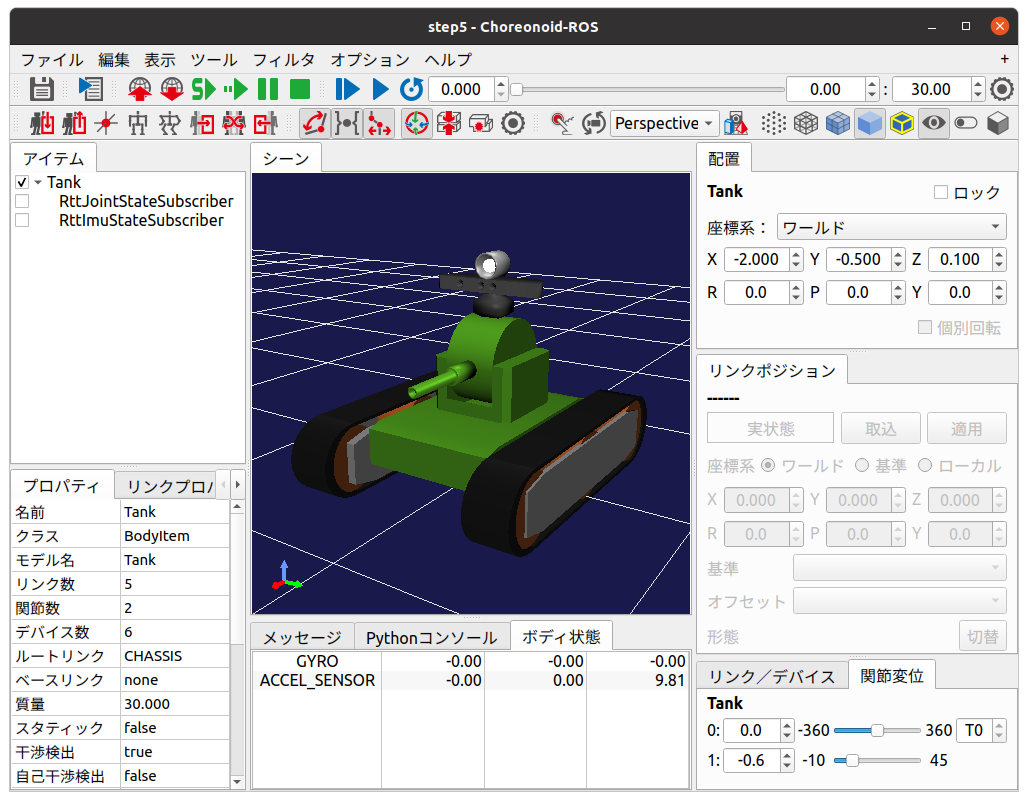The height and width of the screenshot is (801, 1028).
Task: Check the RttJointStateSubscriber checkbox
Action: (22, 202)
